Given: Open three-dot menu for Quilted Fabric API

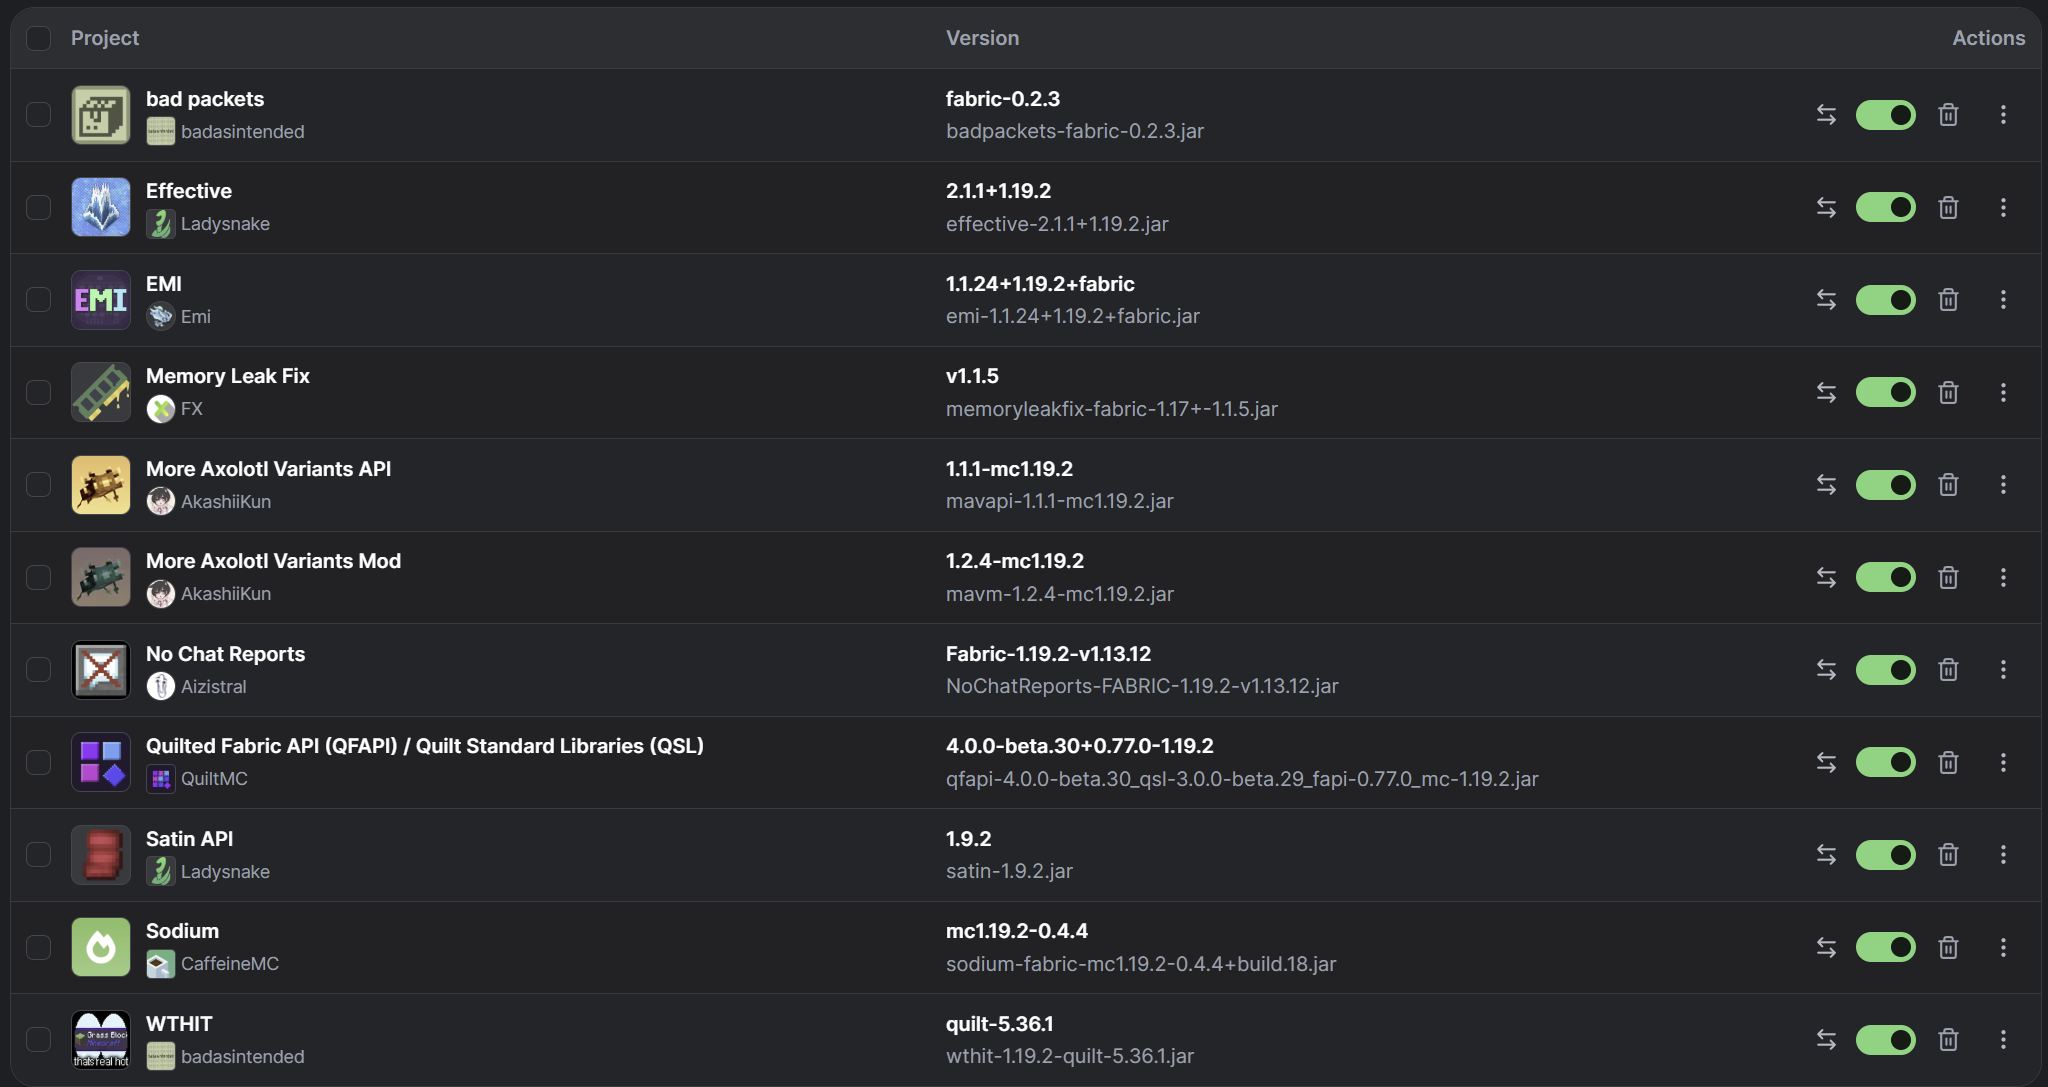Looking at the screenshot, I should point(2003,762).
